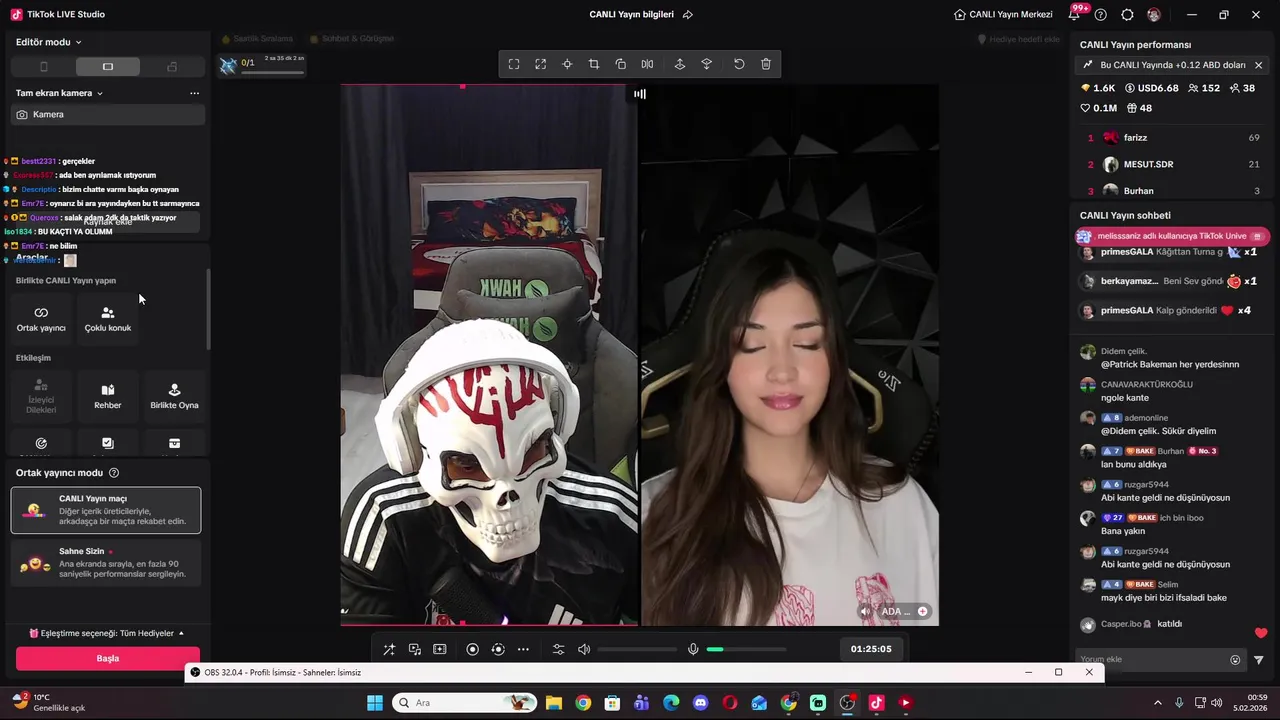Adjust the microphone level slider

pyautogui.click(x=746, y=649)
